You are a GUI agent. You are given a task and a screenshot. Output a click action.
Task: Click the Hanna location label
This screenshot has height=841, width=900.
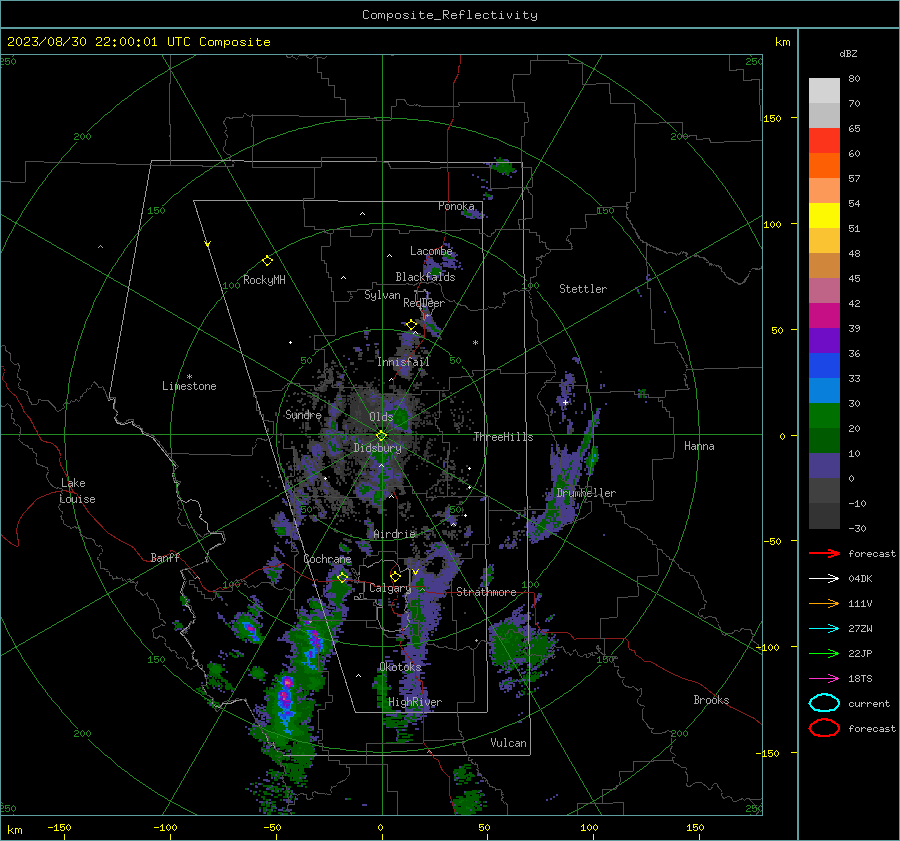click(x=699, y=446)
